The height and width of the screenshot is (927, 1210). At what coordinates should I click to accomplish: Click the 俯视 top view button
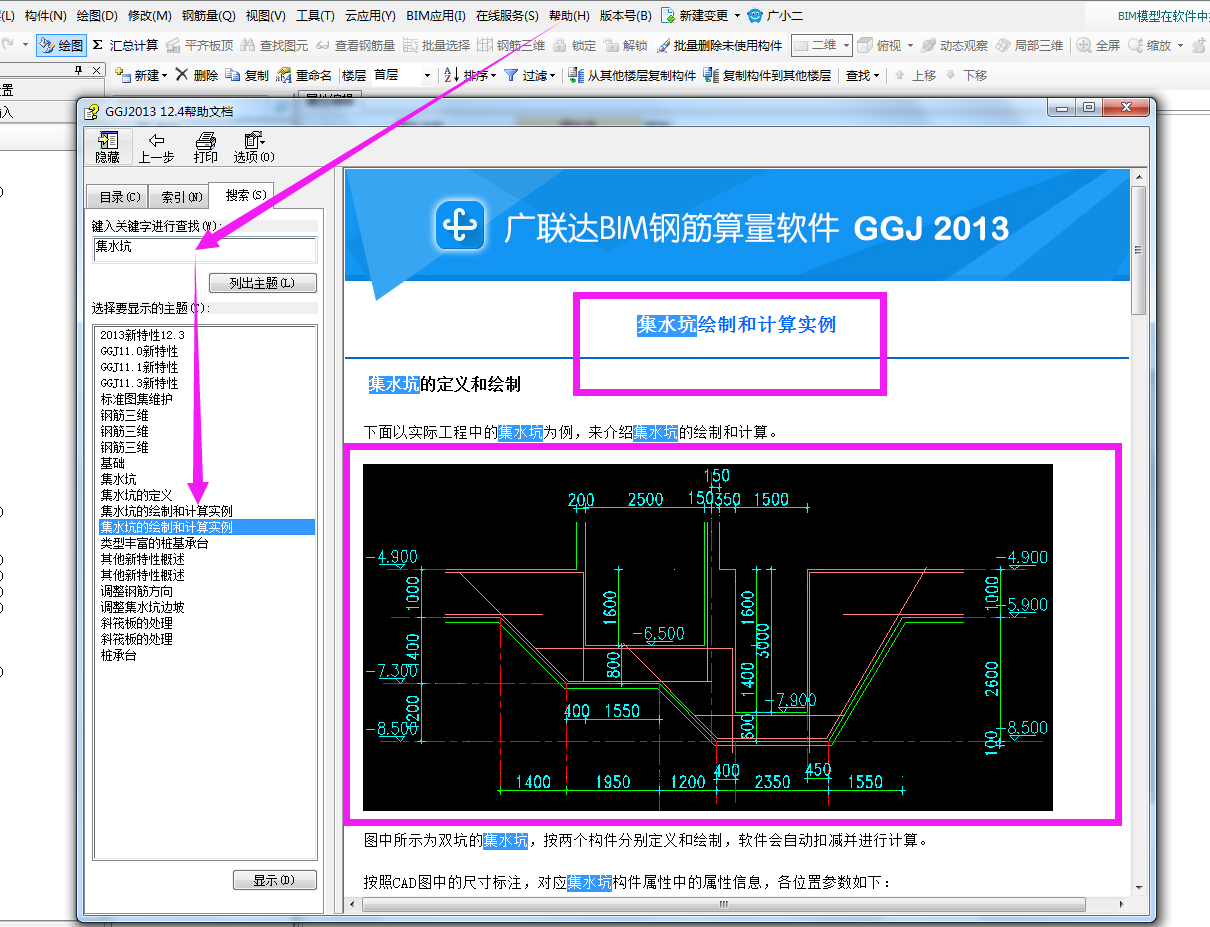coord(881,46)
